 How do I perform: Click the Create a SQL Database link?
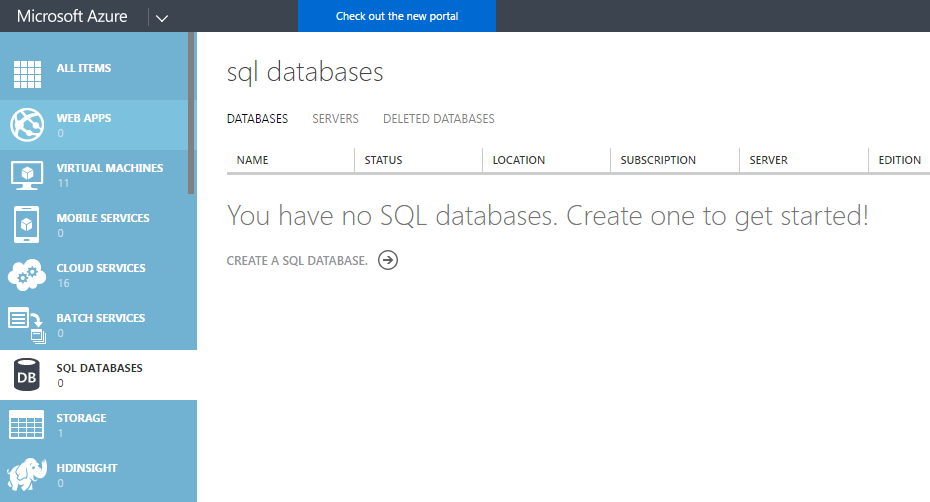[297, 260]
